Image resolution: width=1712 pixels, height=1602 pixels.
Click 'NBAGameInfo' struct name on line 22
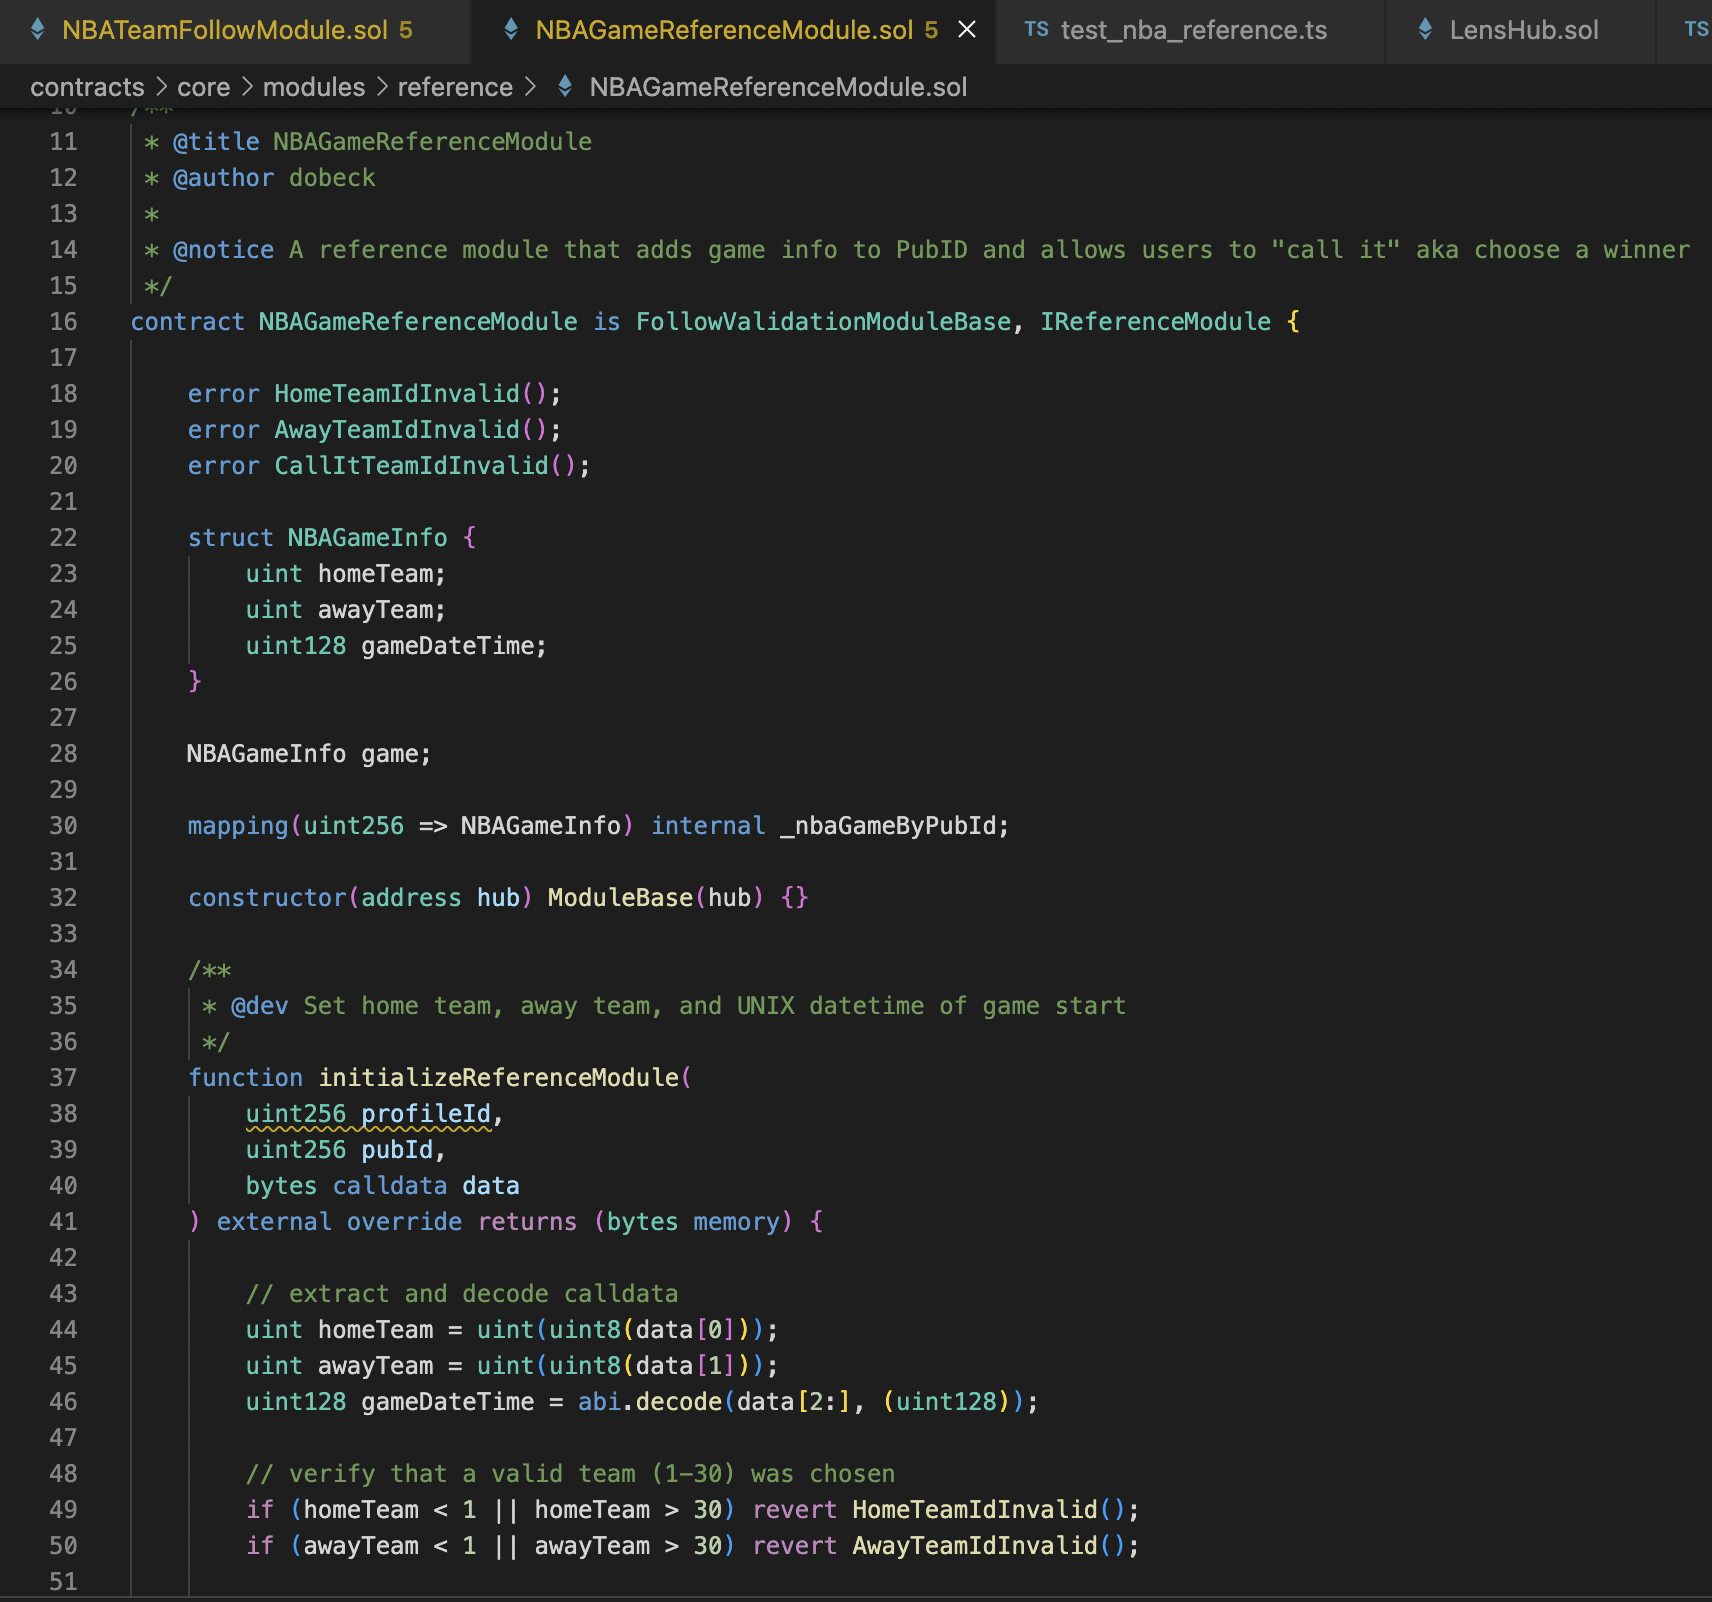click(x=367, y=538)
